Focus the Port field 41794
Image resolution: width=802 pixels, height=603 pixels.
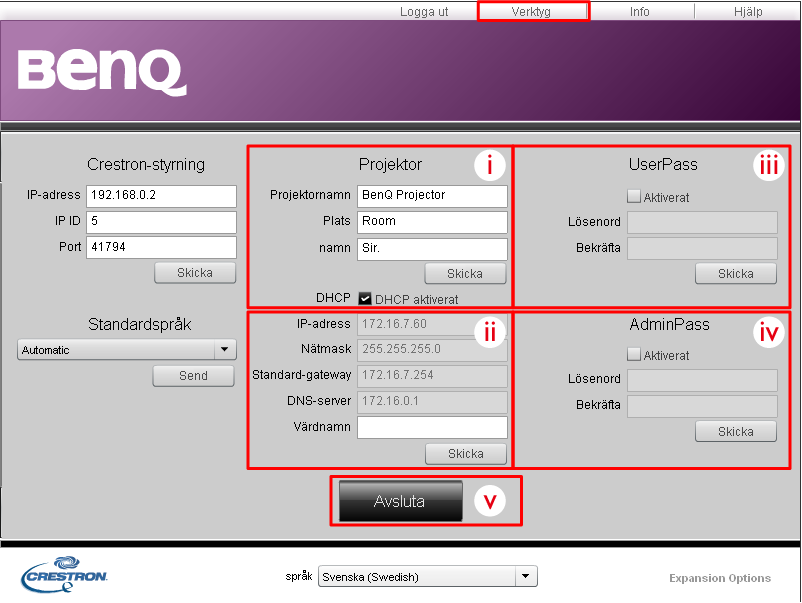coord(161,248)
